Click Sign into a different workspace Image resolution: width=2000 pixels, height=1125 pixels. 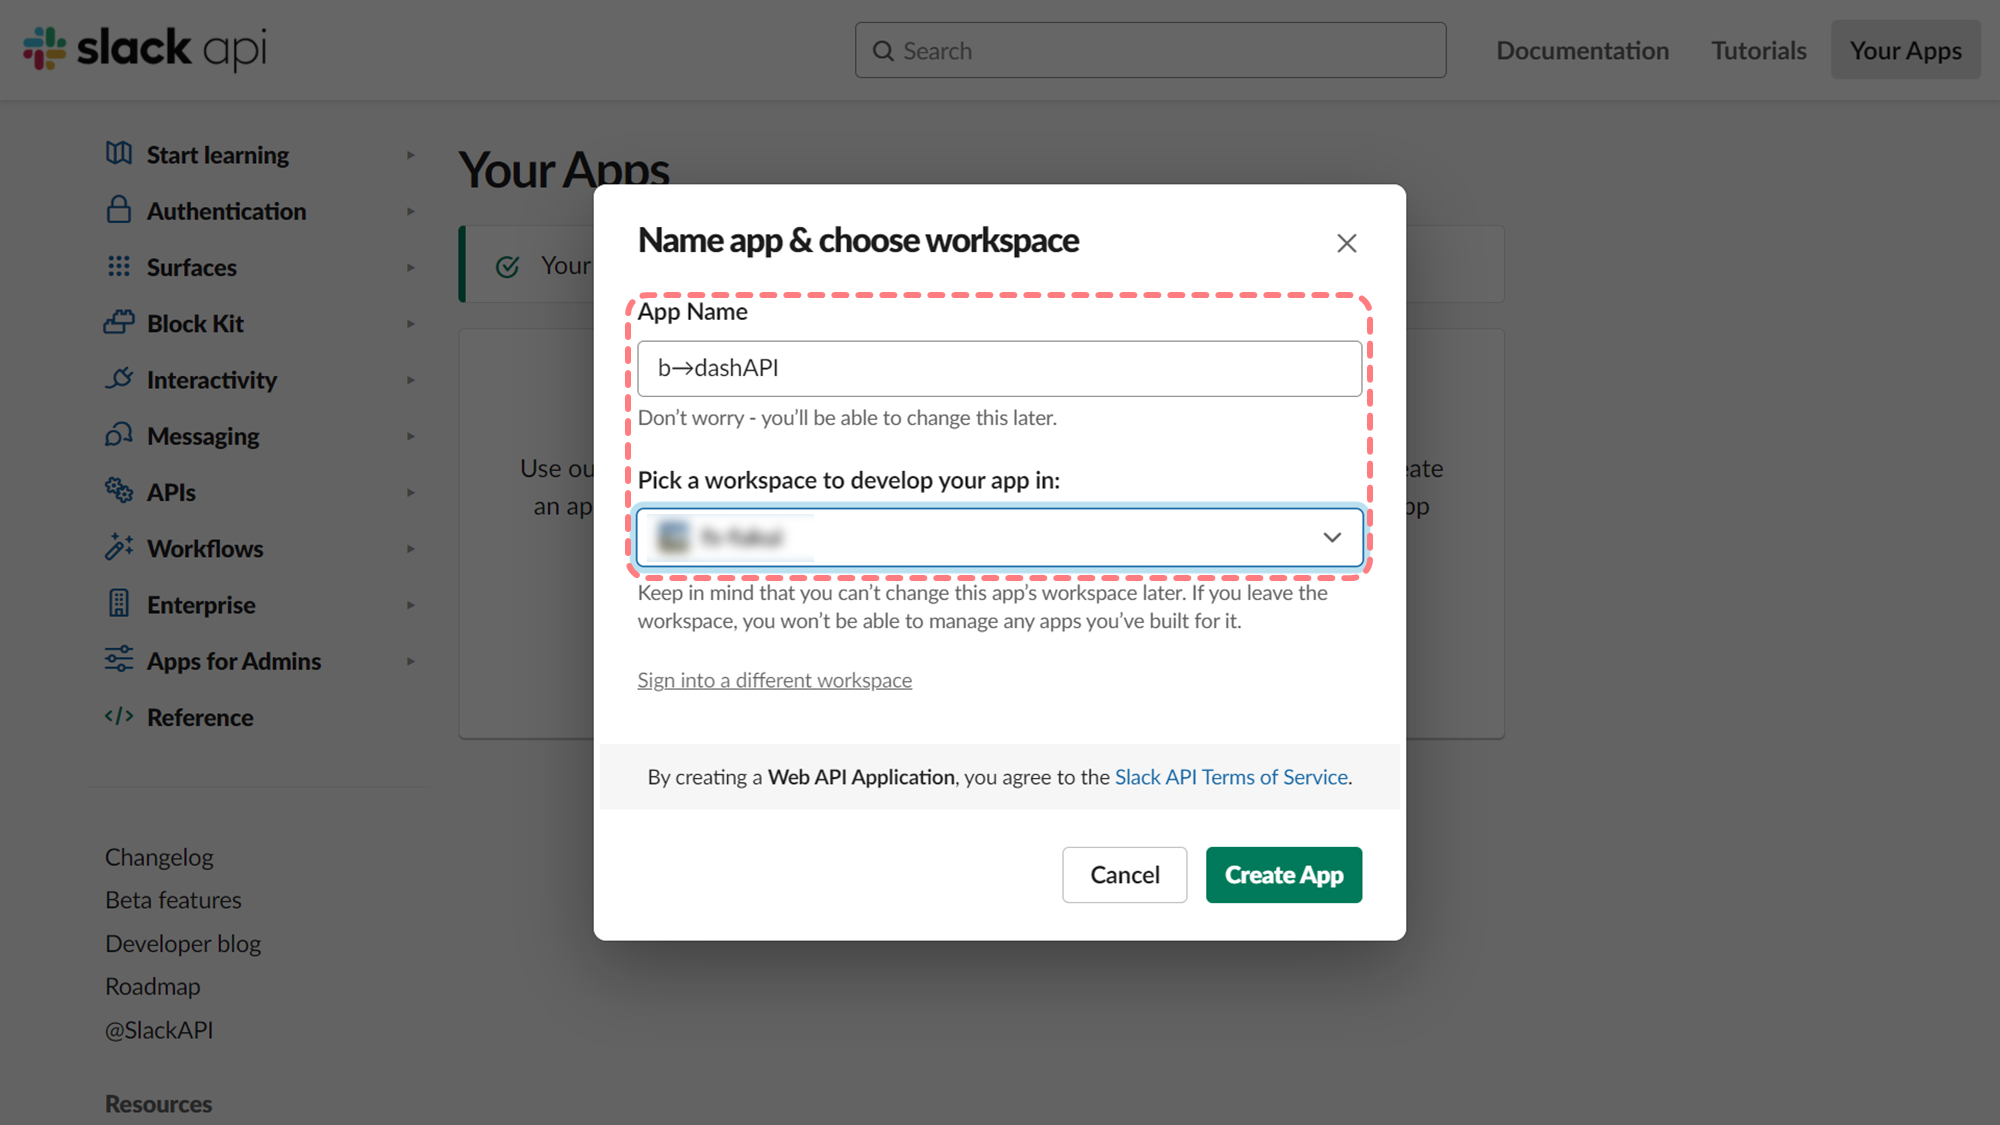(775, 680)
